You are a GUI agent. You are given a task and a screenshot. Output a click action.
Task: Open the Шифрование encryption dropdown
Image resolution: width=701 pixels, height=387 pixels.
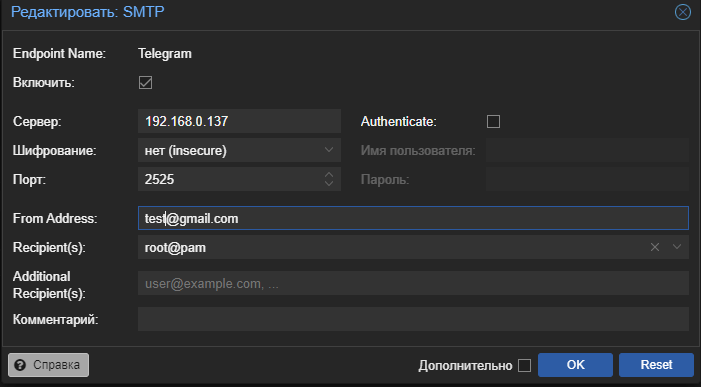[x=329, y=150]
